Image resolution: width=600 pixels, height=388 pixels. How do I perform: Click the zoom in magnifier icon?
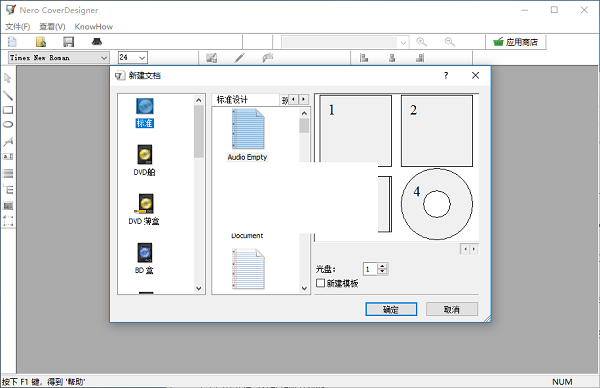tap(422, 42)
